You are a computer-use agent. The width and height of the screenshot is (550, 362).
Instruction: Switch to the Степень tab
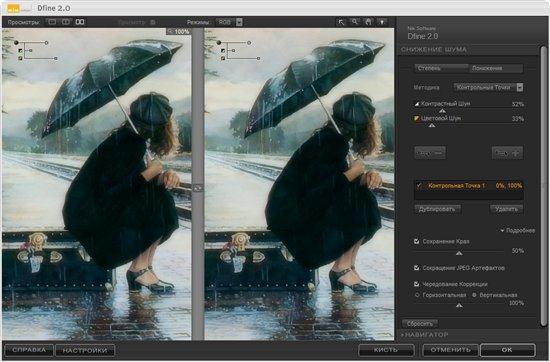point(441,68)
